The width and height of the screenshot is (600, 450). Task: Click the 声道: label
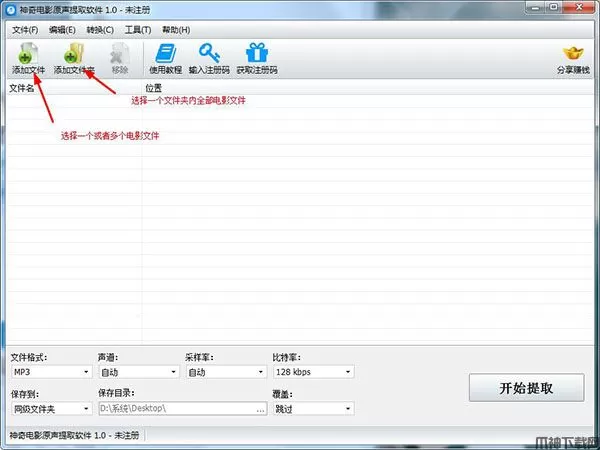[108, 357]
